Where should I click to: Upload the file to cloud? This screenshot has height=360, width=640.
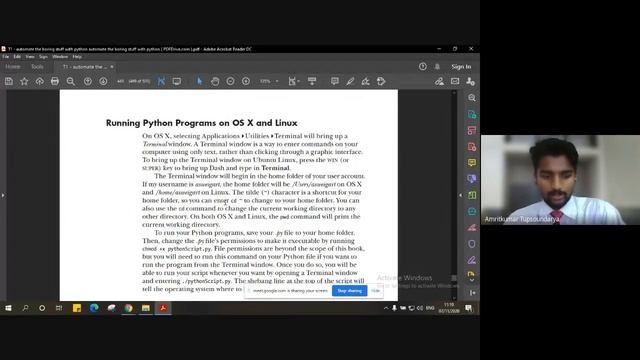(x=40, y=81)
